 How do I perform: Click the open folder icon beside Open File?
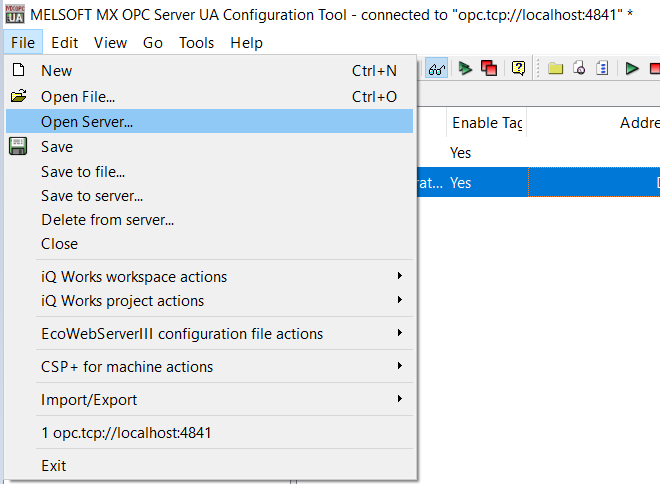click(x=18, y=96)
